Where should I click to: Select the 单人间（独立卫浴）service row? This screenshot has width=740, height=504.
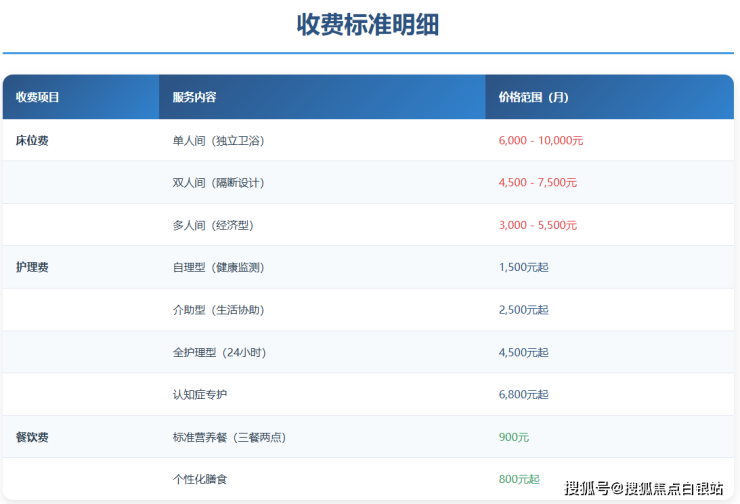tap(218, 141)
